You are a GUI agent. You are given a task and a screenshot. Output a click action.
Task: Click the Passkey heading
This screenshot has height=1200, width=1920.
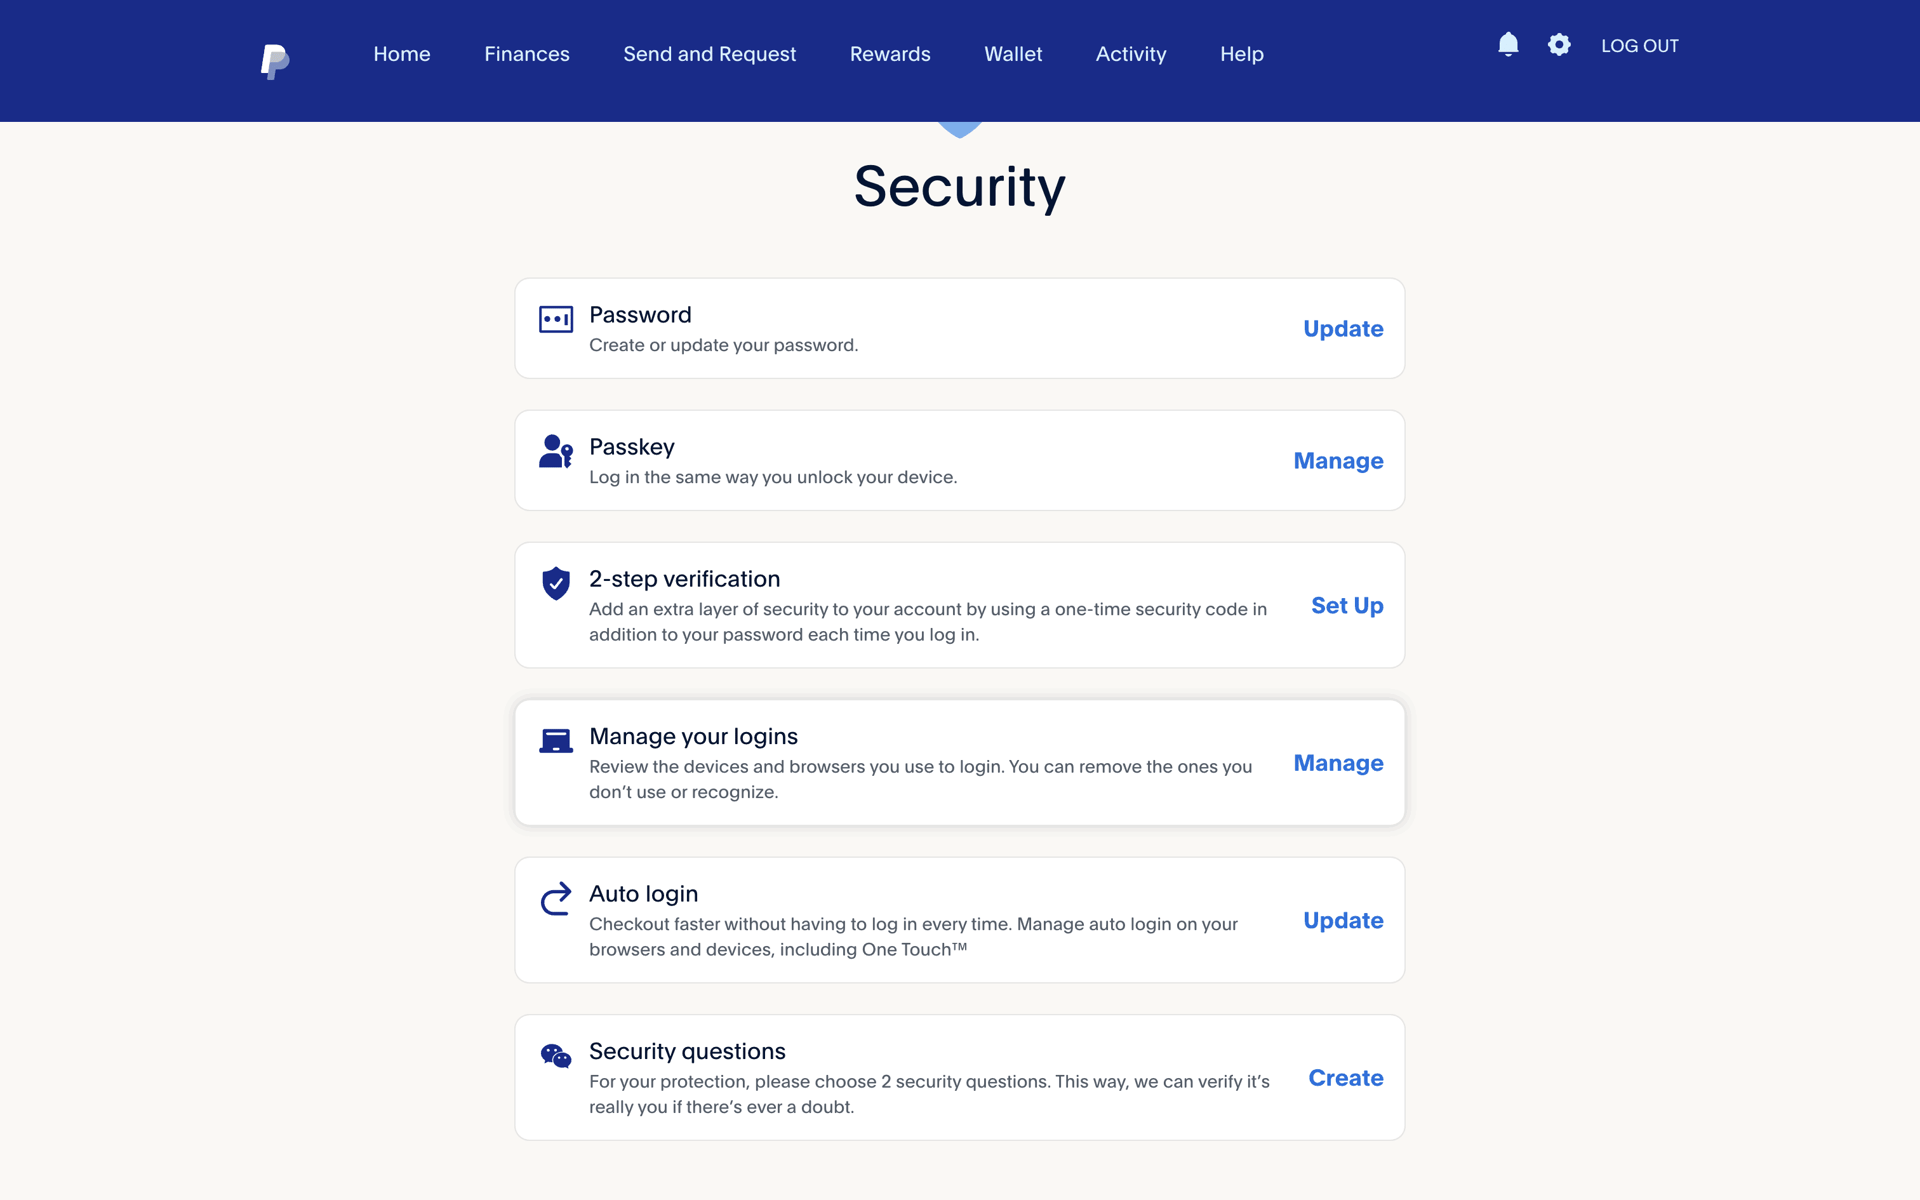(632, 447)
